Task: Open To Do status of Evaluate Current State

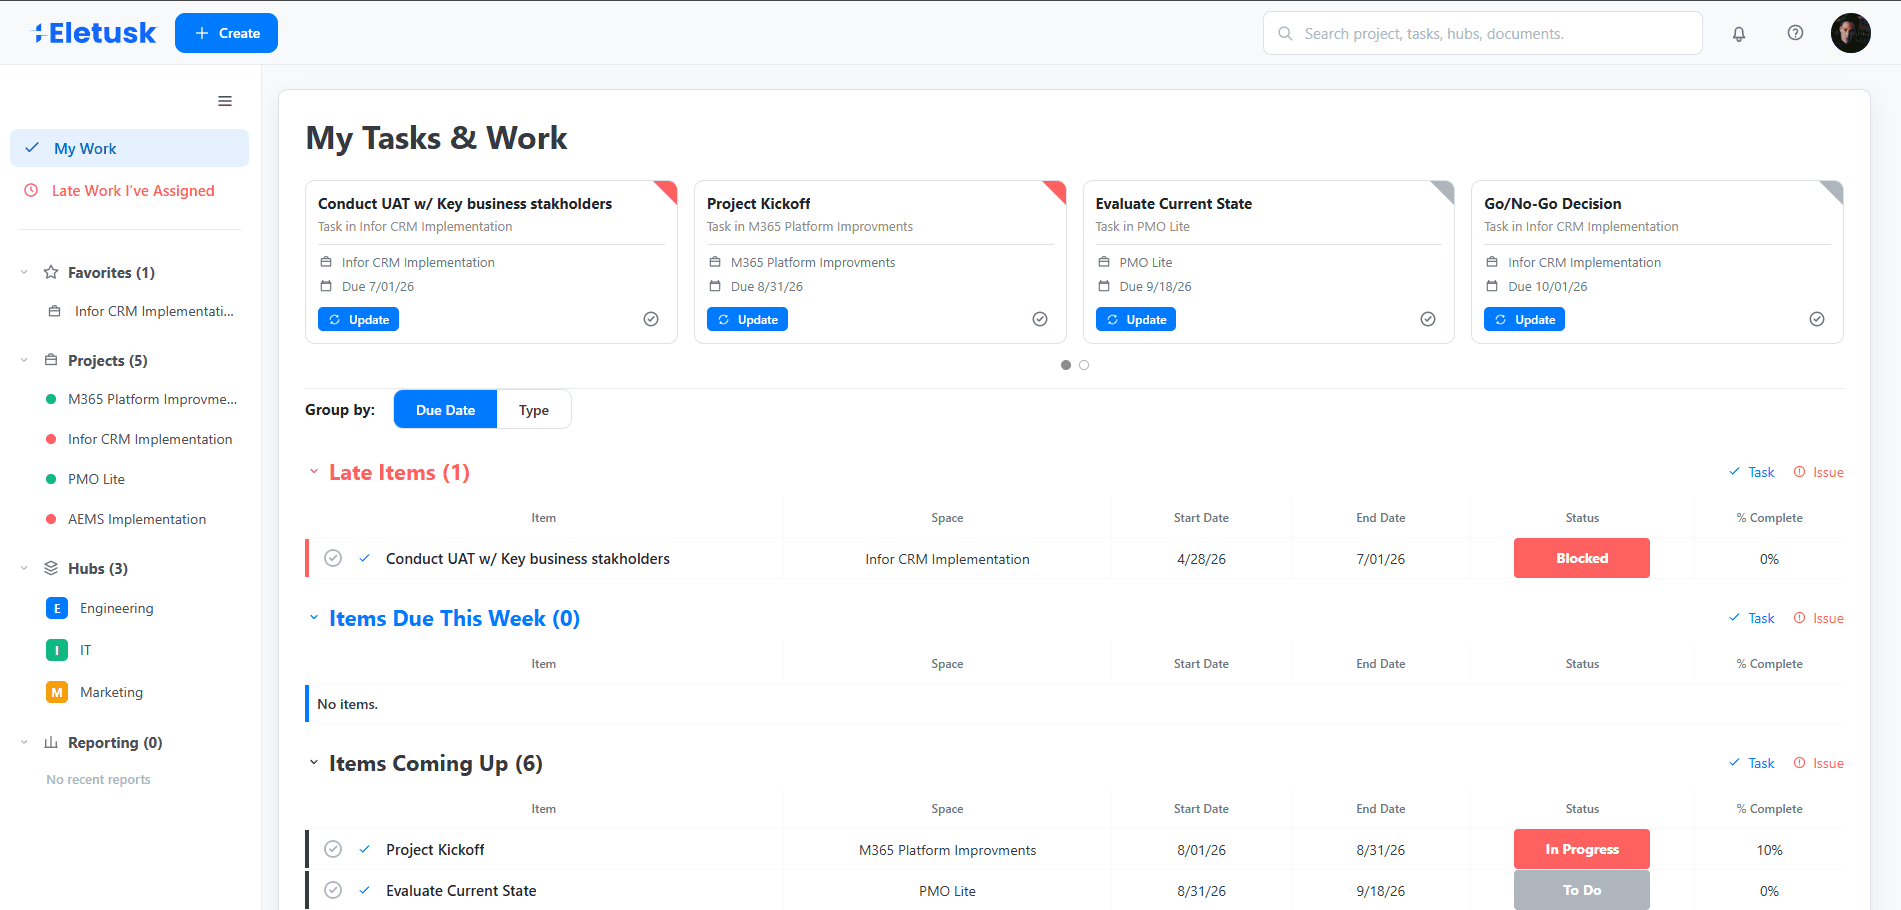Action: [x=1582, y=890]
